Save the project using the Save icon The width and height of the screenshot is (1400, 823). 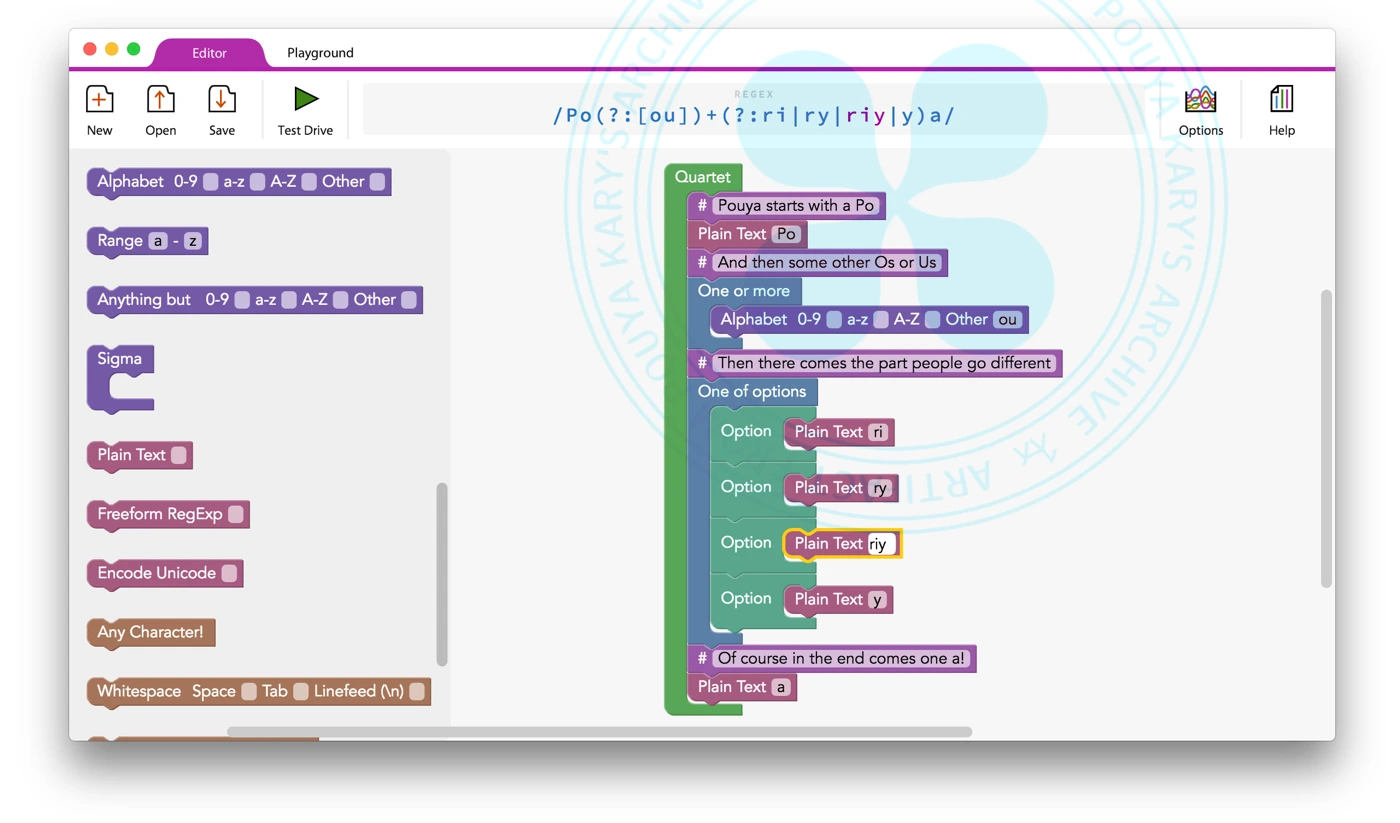221,100
